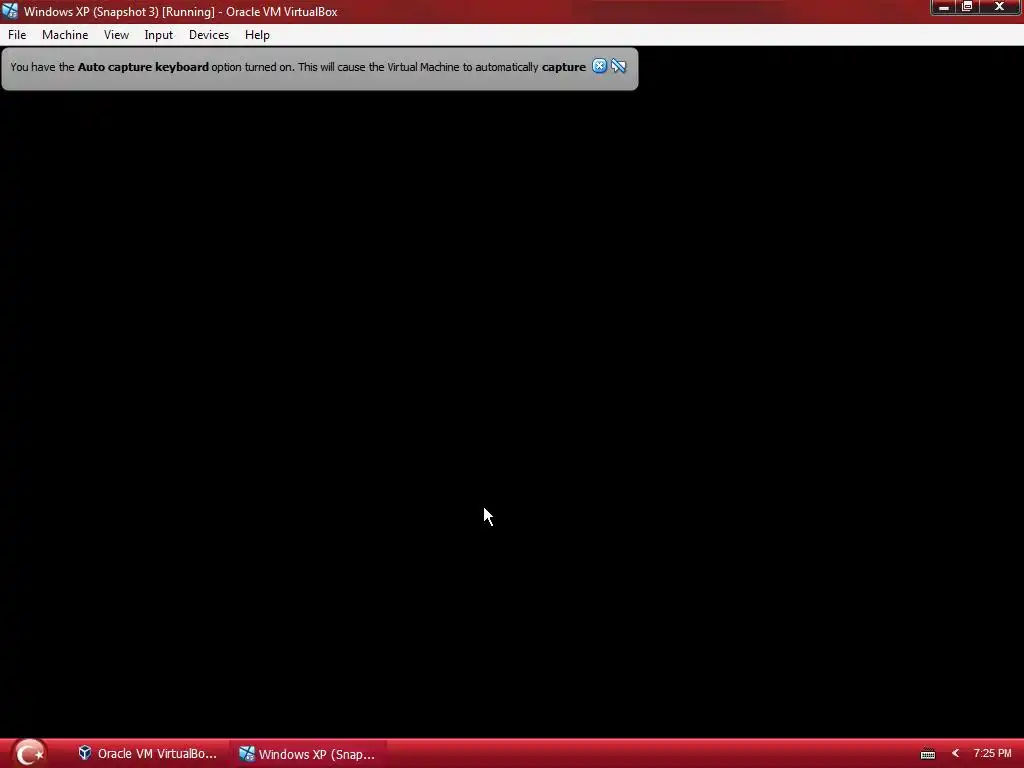Image resolution: width=1024 pixels, height=768 pixels.
Task: Open the Devices menu
Action: [x=209, y=35]
